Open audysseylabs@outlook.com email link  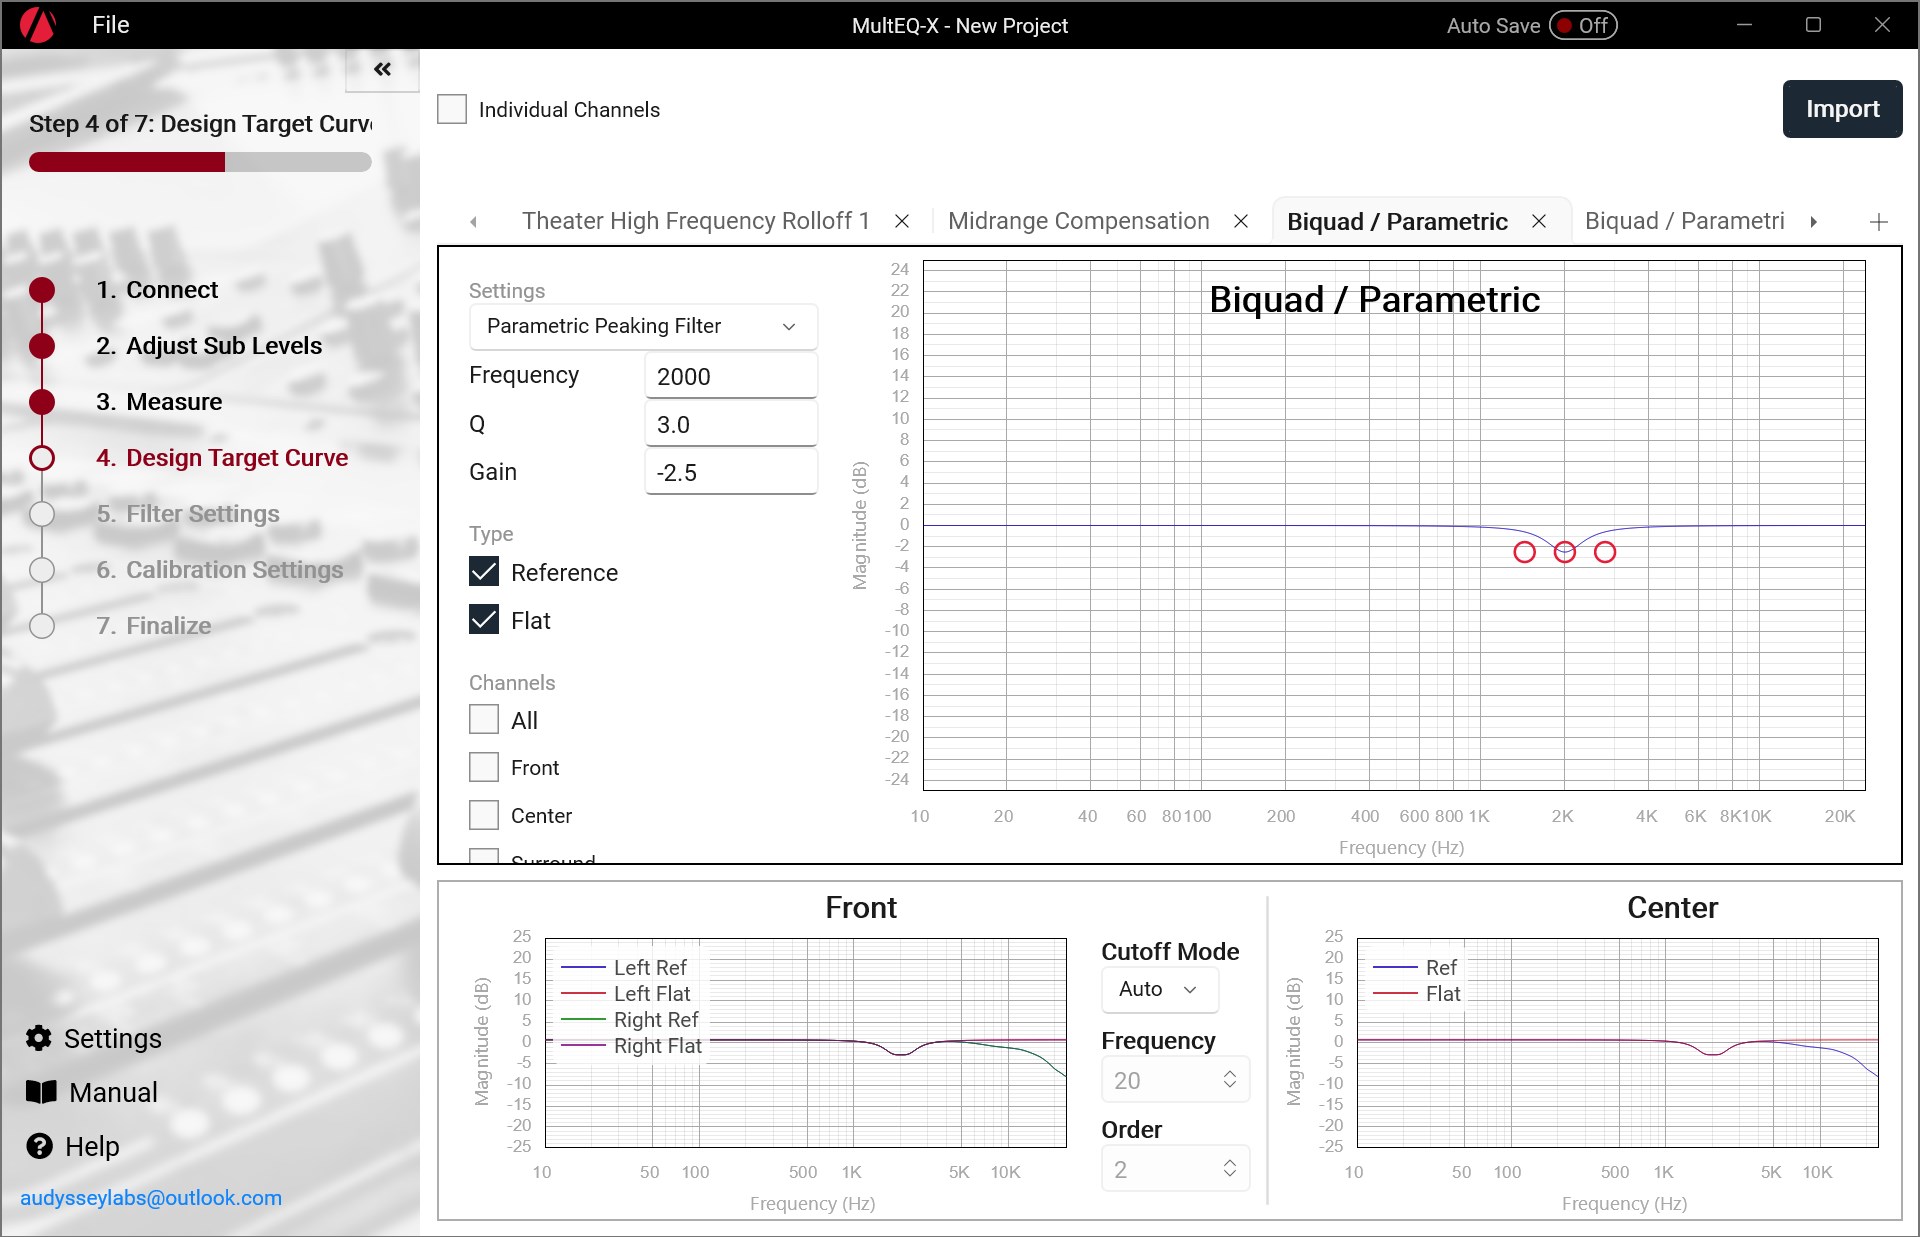click(151, 1197)
